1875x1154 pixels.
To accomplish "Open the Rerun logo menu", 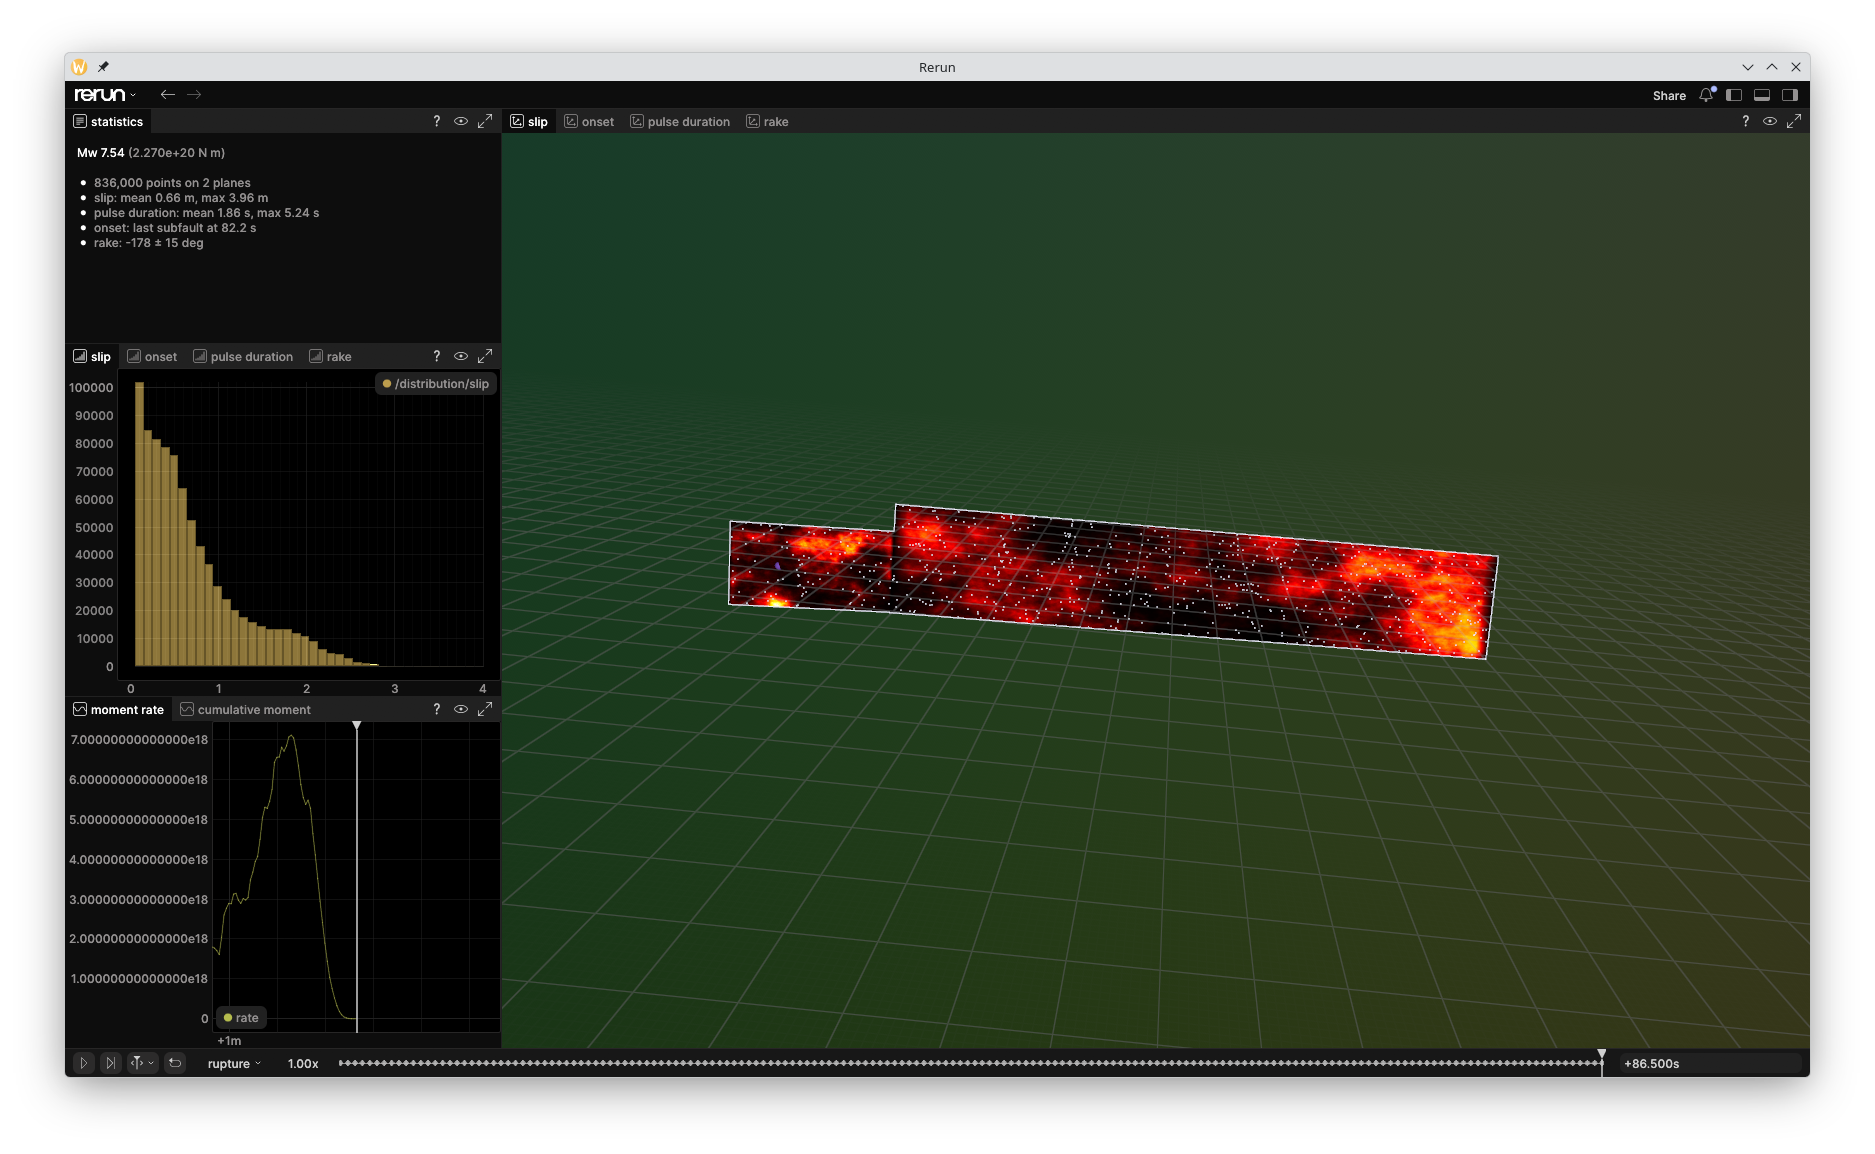I will tap(105, 95).
